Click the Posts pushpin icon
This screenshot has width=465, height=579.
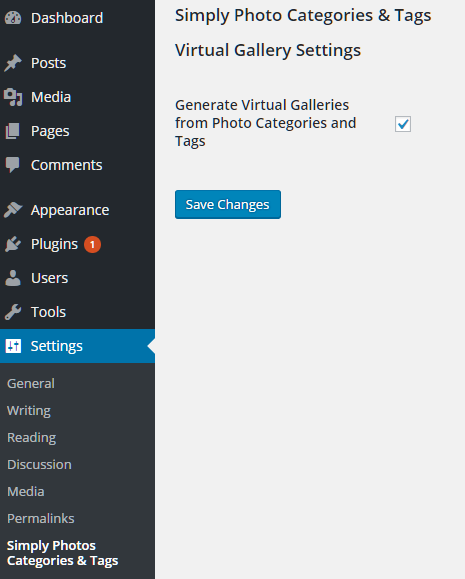(13, 63)
